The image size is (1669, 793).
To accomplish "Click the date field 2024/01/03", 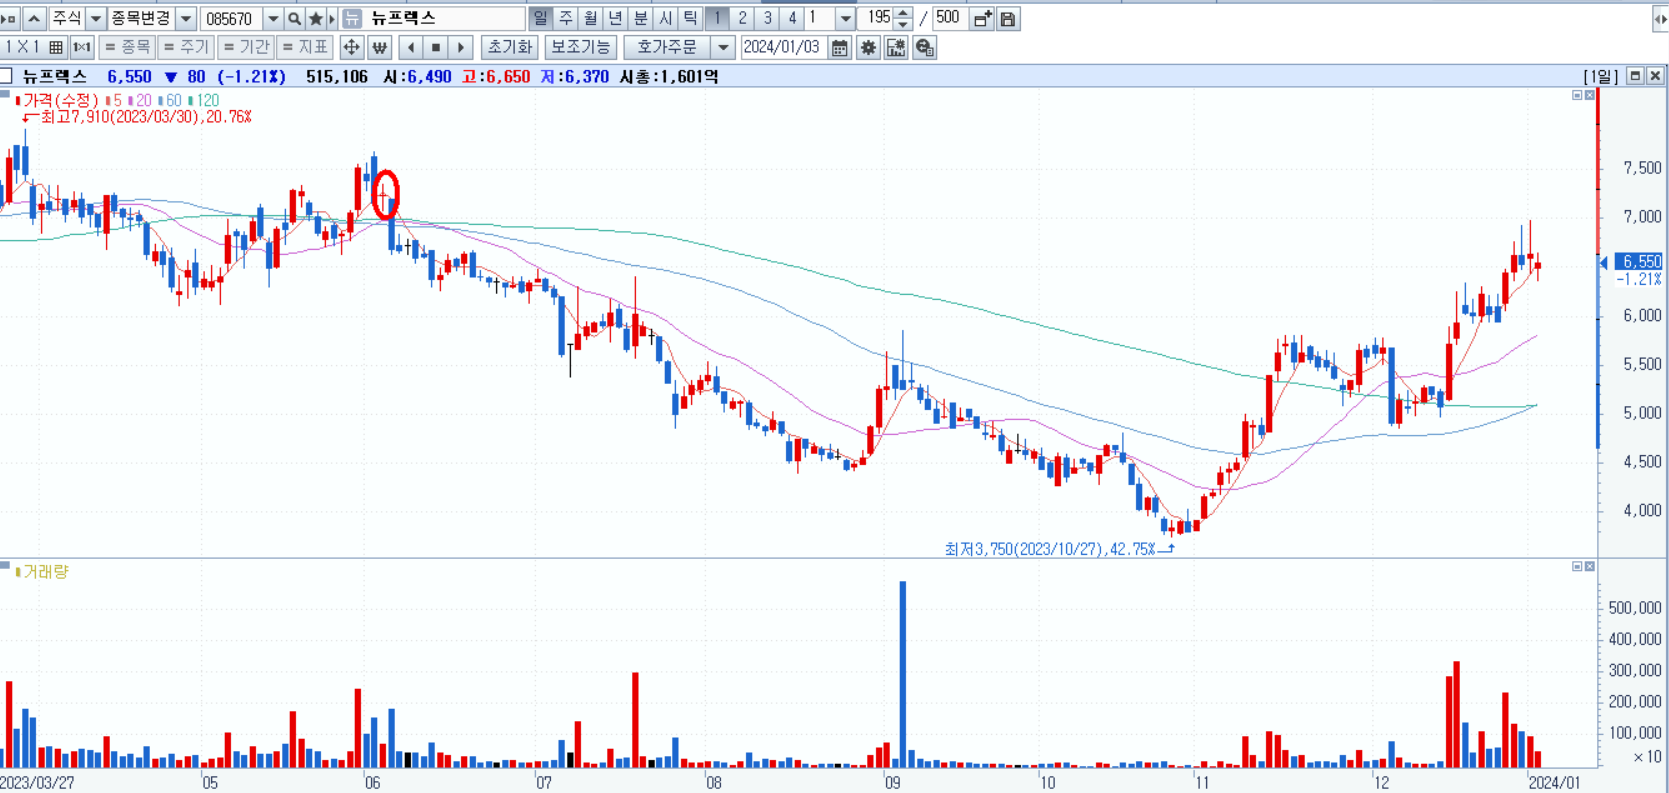I will (783, 47).
